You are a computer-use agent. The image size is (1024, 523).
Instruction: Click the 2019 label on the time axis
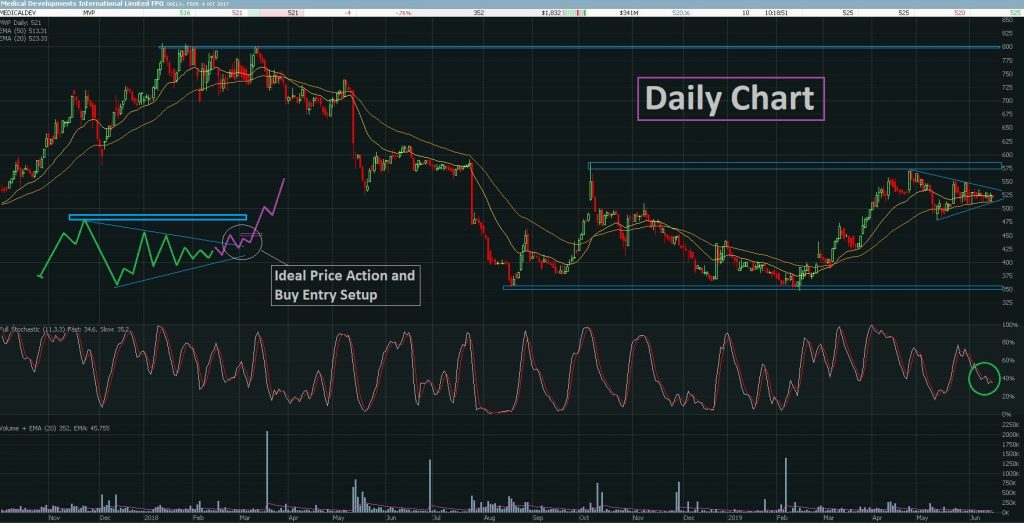(x=737, y=516)
